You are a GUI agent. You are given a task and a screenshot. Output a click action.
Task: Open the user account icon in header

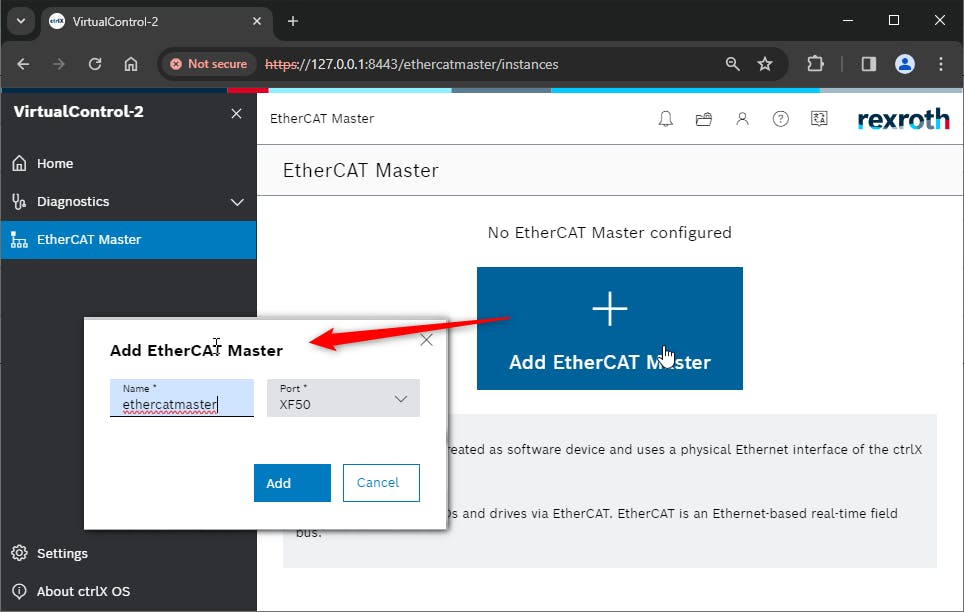(x=742, y=119)
